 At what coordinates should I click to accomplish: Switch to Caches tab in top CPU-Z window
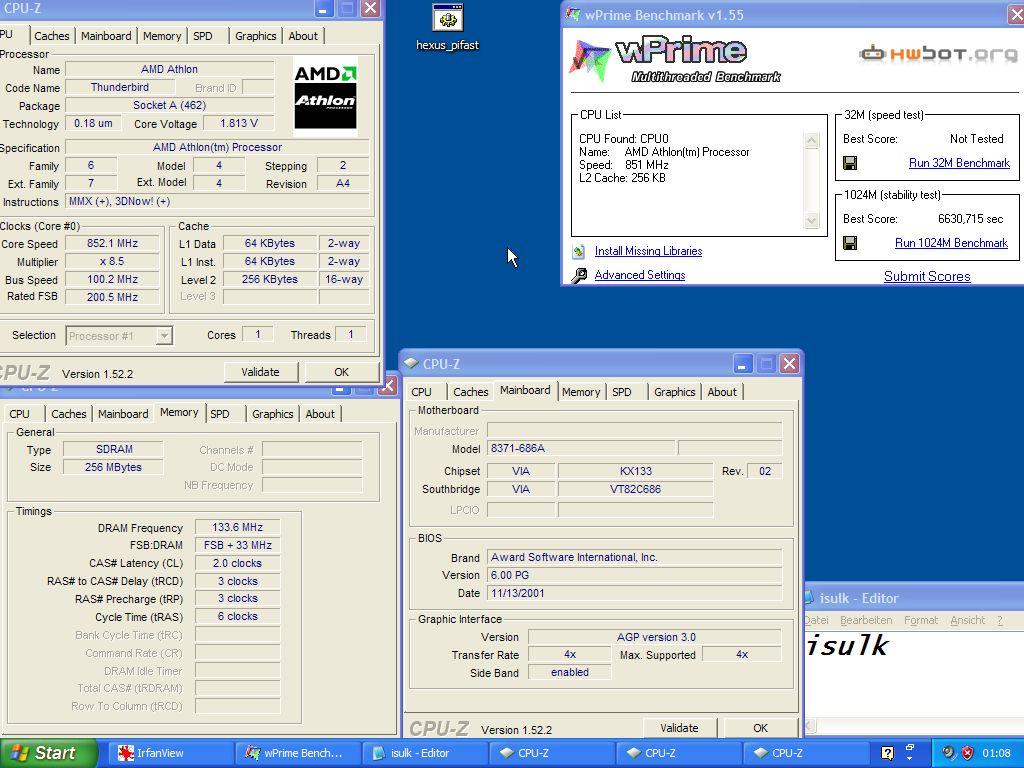[x=52, y=36]
